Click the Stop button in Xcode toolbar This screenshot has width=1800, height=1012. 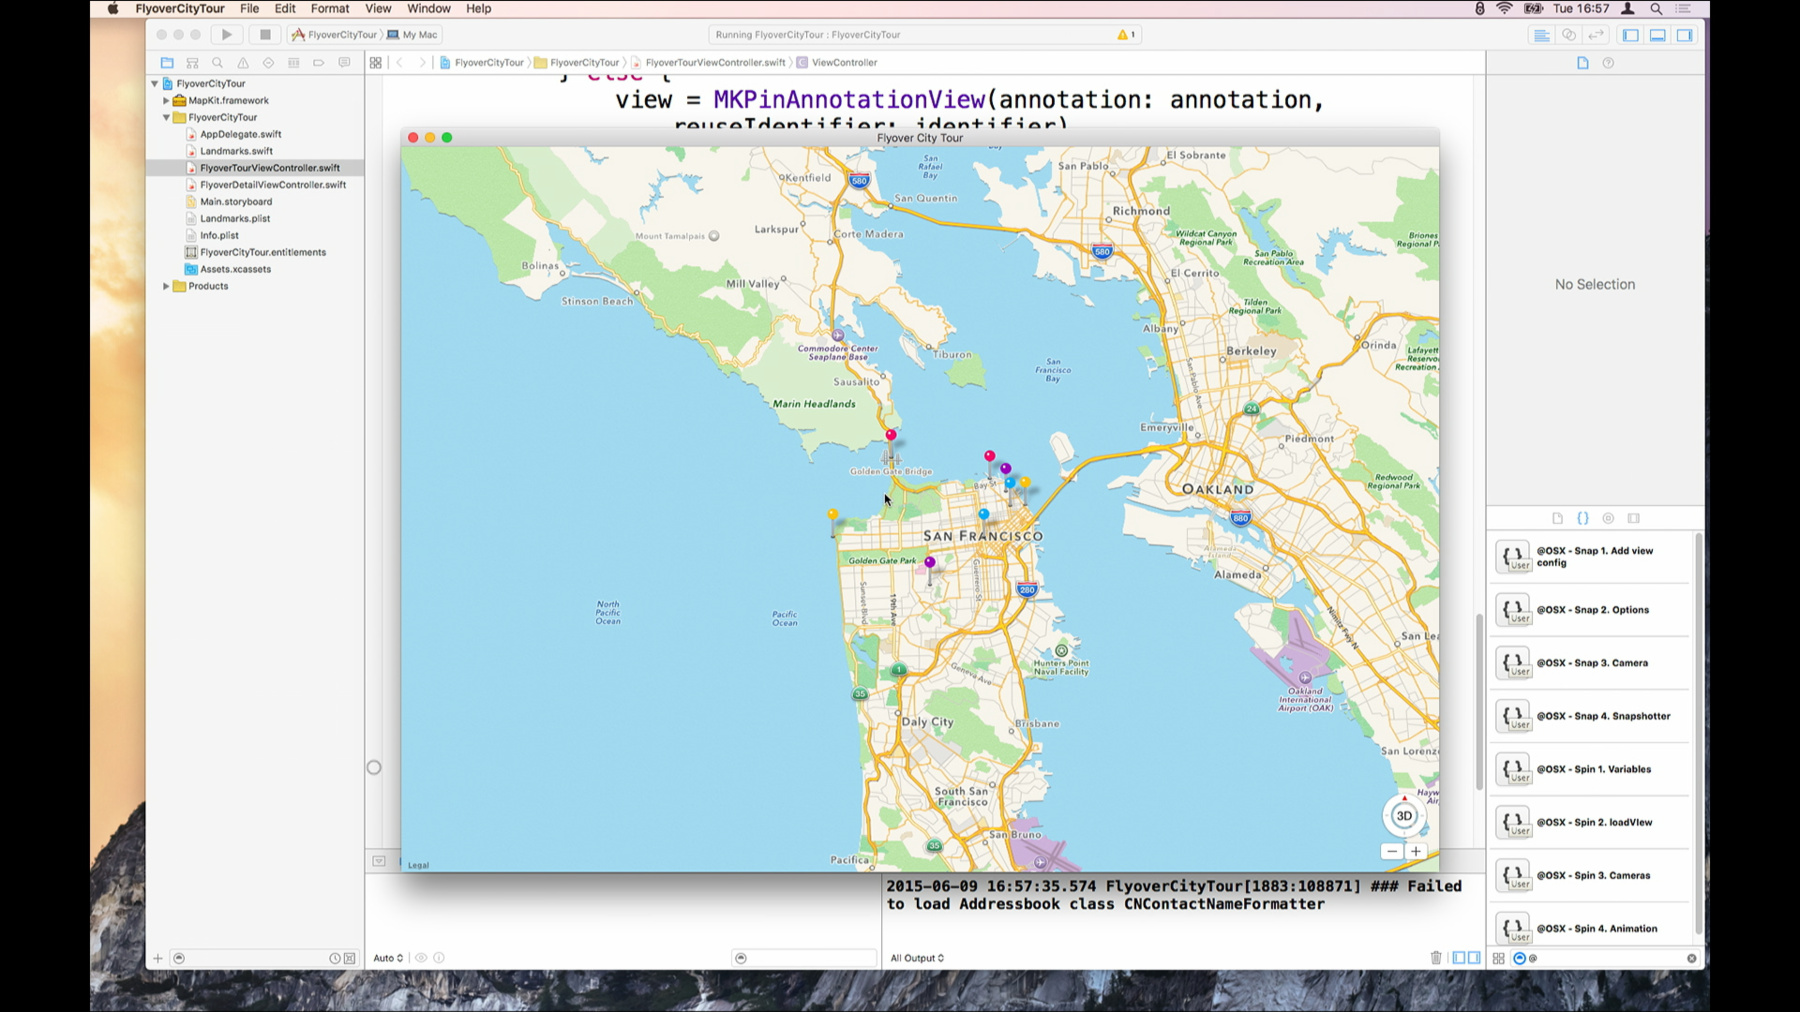265,34
